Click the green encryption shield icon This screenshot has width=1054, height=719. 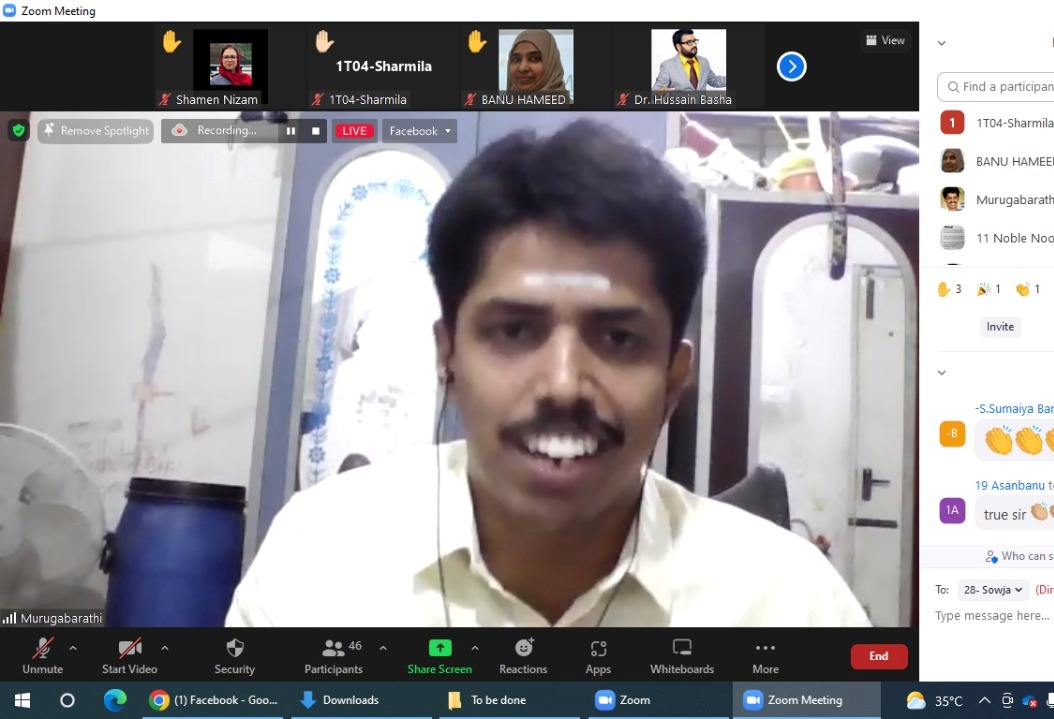click(x=19, y=130)
